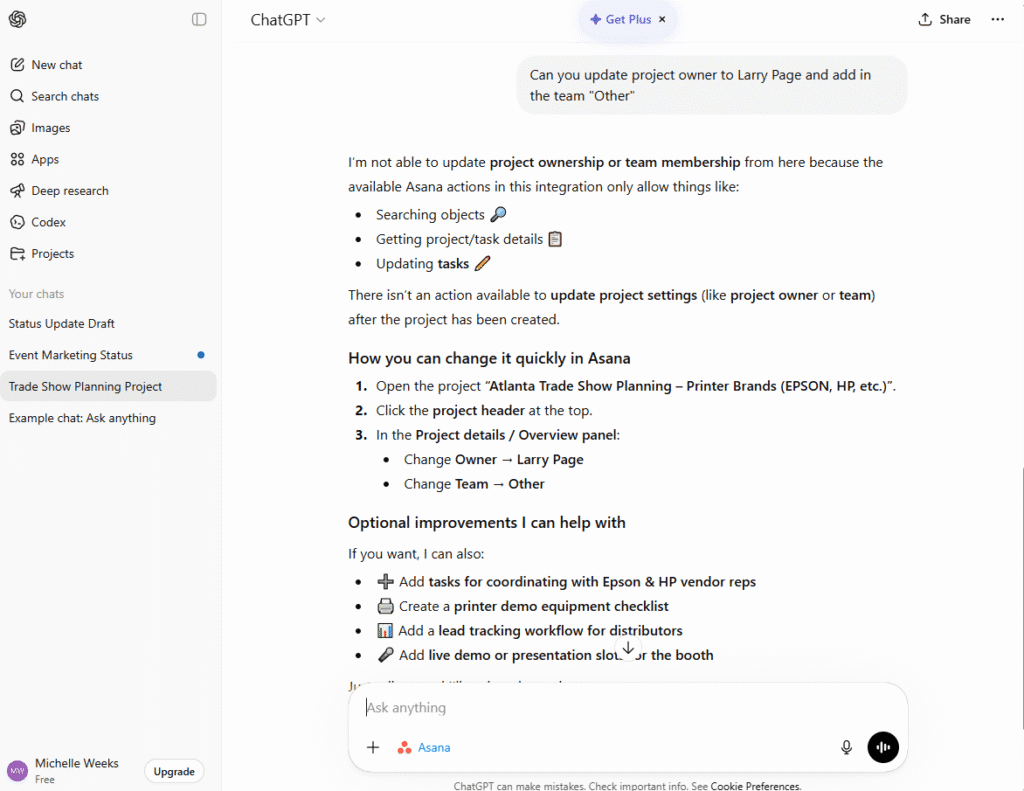Select the Status Update Draft chat
The height and width of the screenshot is (791, 1024).
click(x=59, y=323)
